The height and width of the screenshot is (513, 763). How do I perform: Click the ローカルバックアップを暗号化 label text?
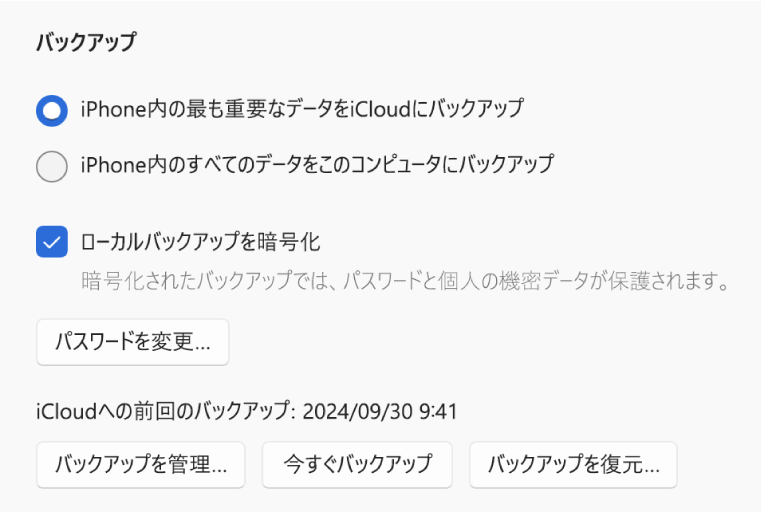200,242
